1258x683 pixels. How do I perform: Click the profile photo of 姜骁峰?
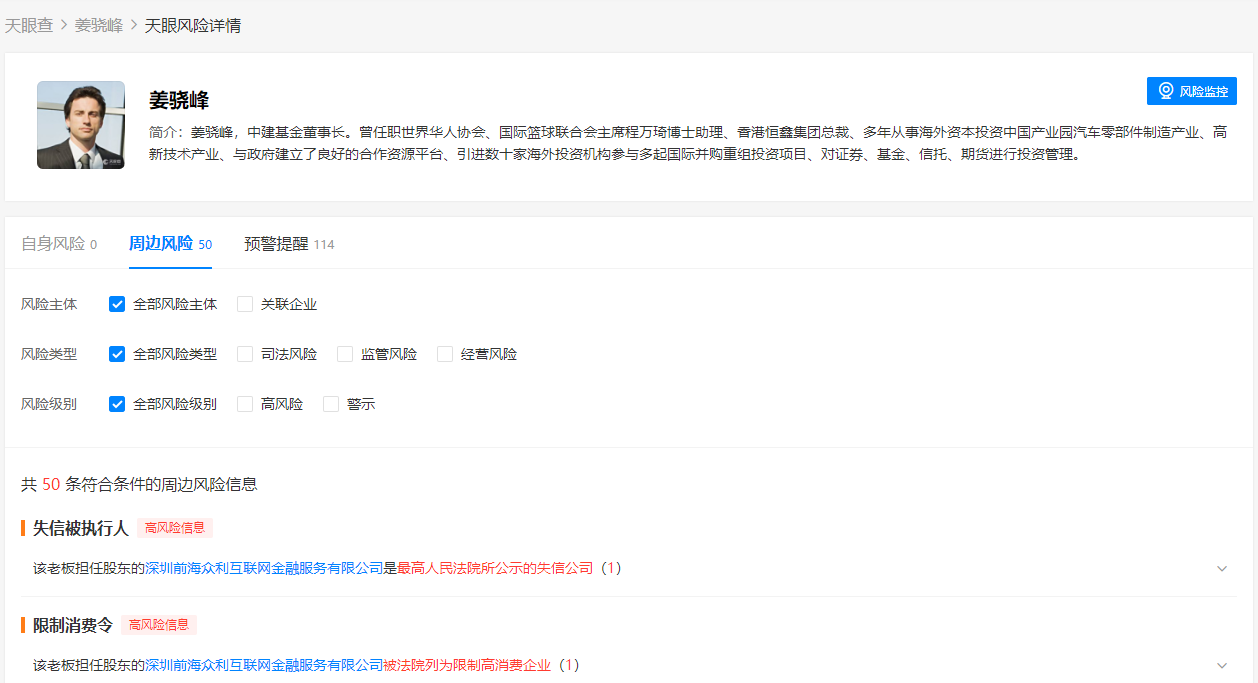pyautogui.click(x=81, y=125)
